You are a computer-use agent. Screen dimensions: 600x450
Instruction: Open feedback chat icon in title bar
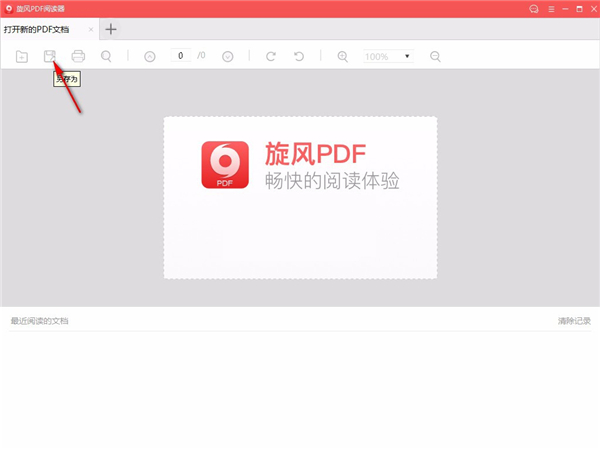click(x=534, y=9)
